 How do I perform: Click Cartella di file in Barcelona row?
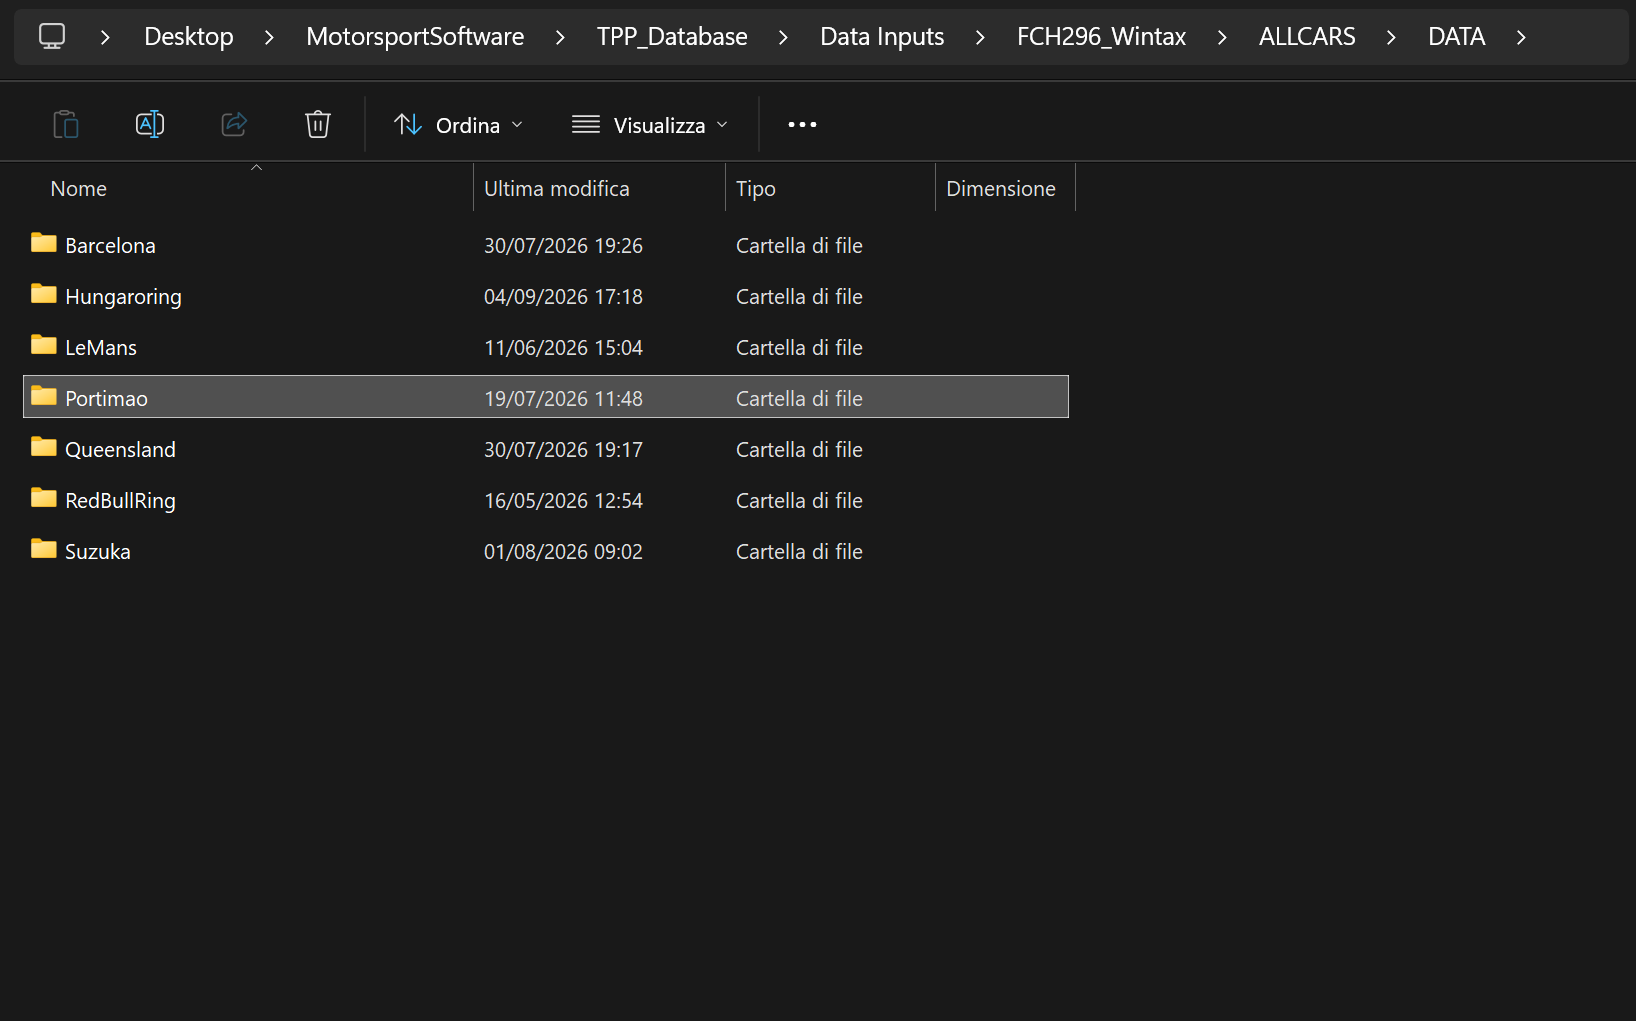(x=799, y=245)
